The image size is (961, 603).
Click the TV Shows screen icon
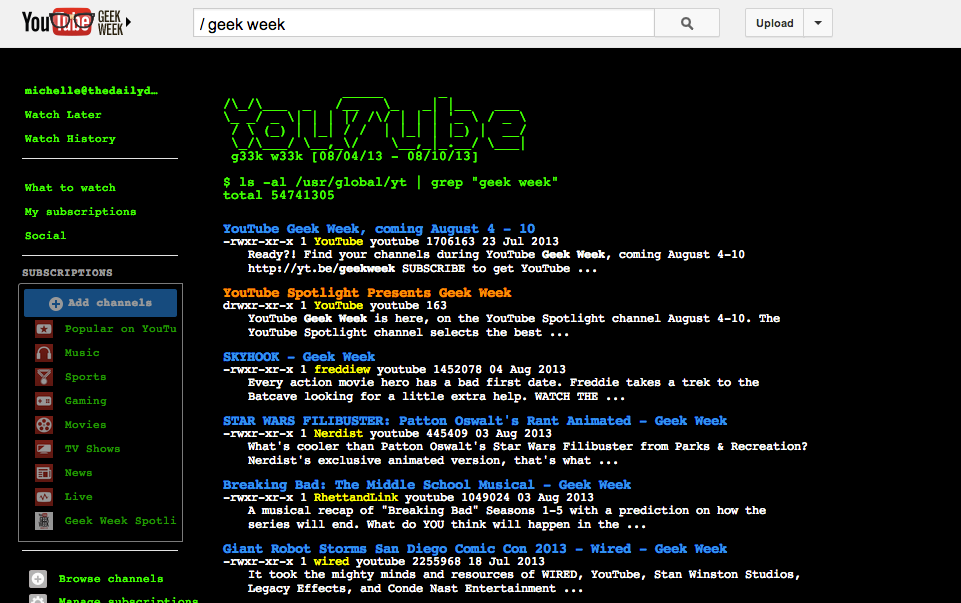(x=44, y=449)
